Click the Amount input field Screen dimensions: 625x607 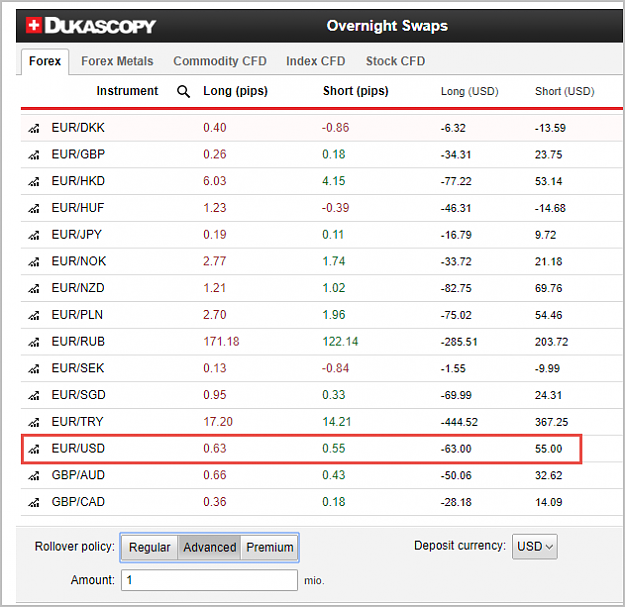209,580
